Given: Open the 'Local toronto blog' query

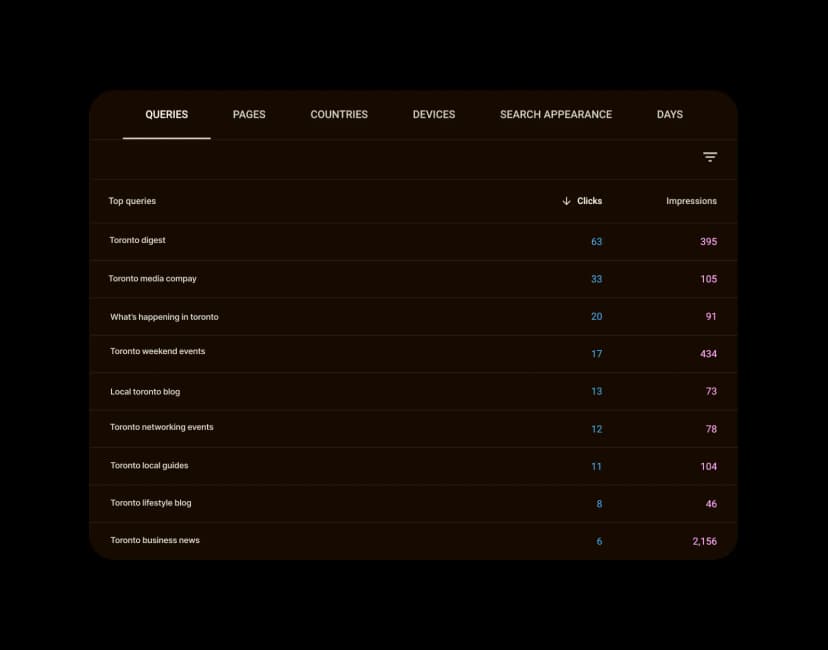Looking at the screenshot, I should pyautogui.click(x=145, y=391).
